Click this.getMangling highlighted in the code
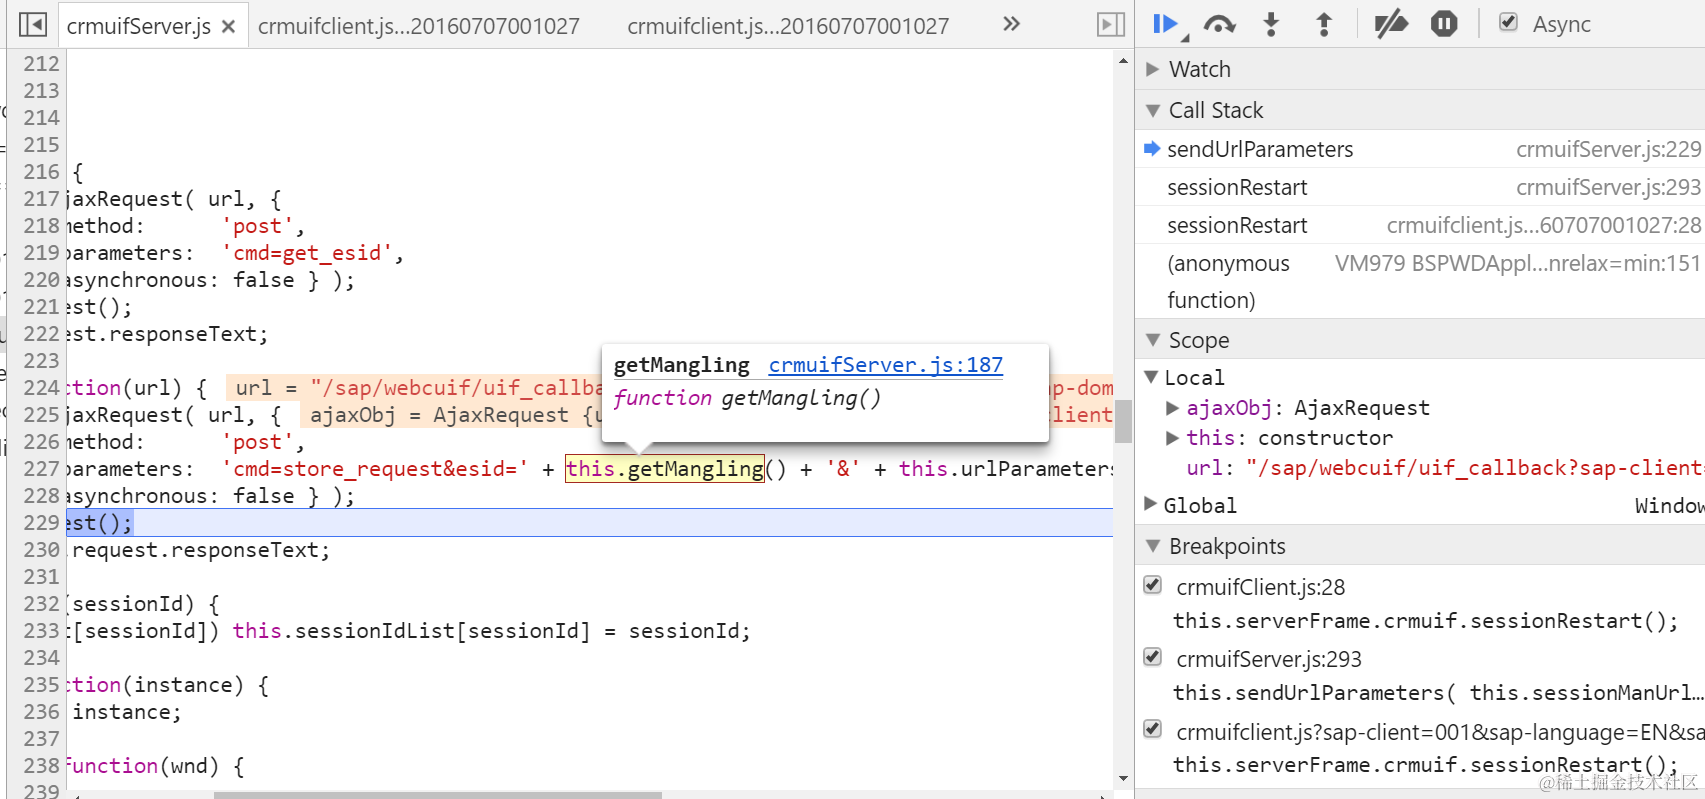This screenshot has width=1705, height=799. point(665,468)
